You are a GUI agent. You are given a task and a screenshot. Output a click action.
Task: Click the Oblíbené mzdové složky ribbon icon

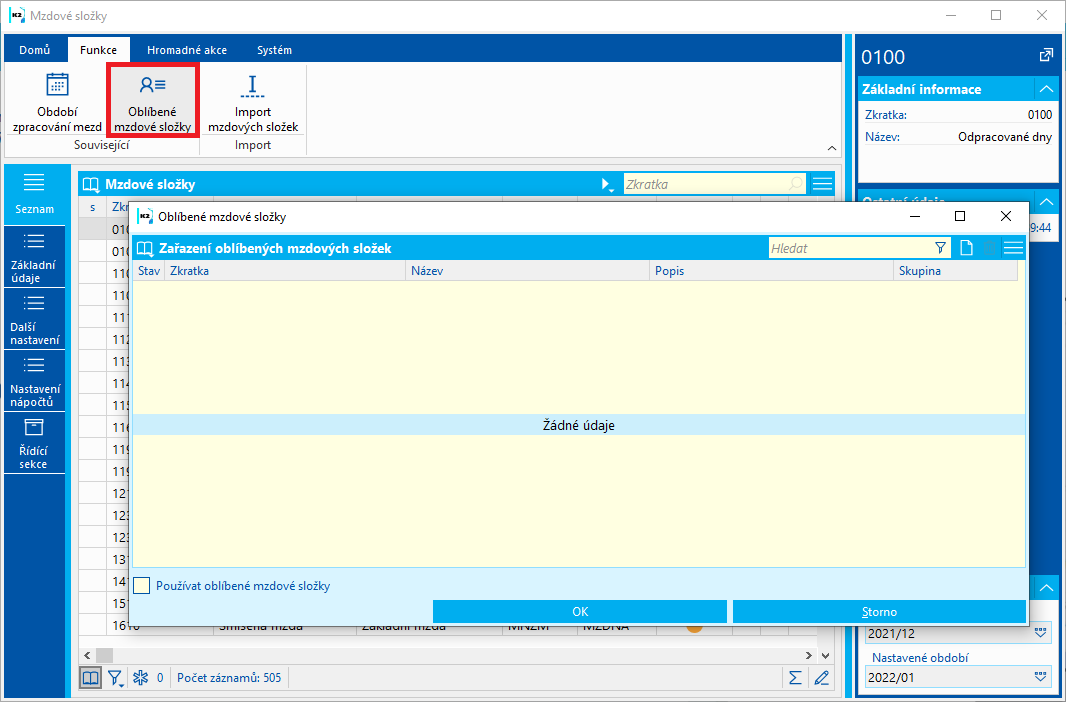pos(153,84)
